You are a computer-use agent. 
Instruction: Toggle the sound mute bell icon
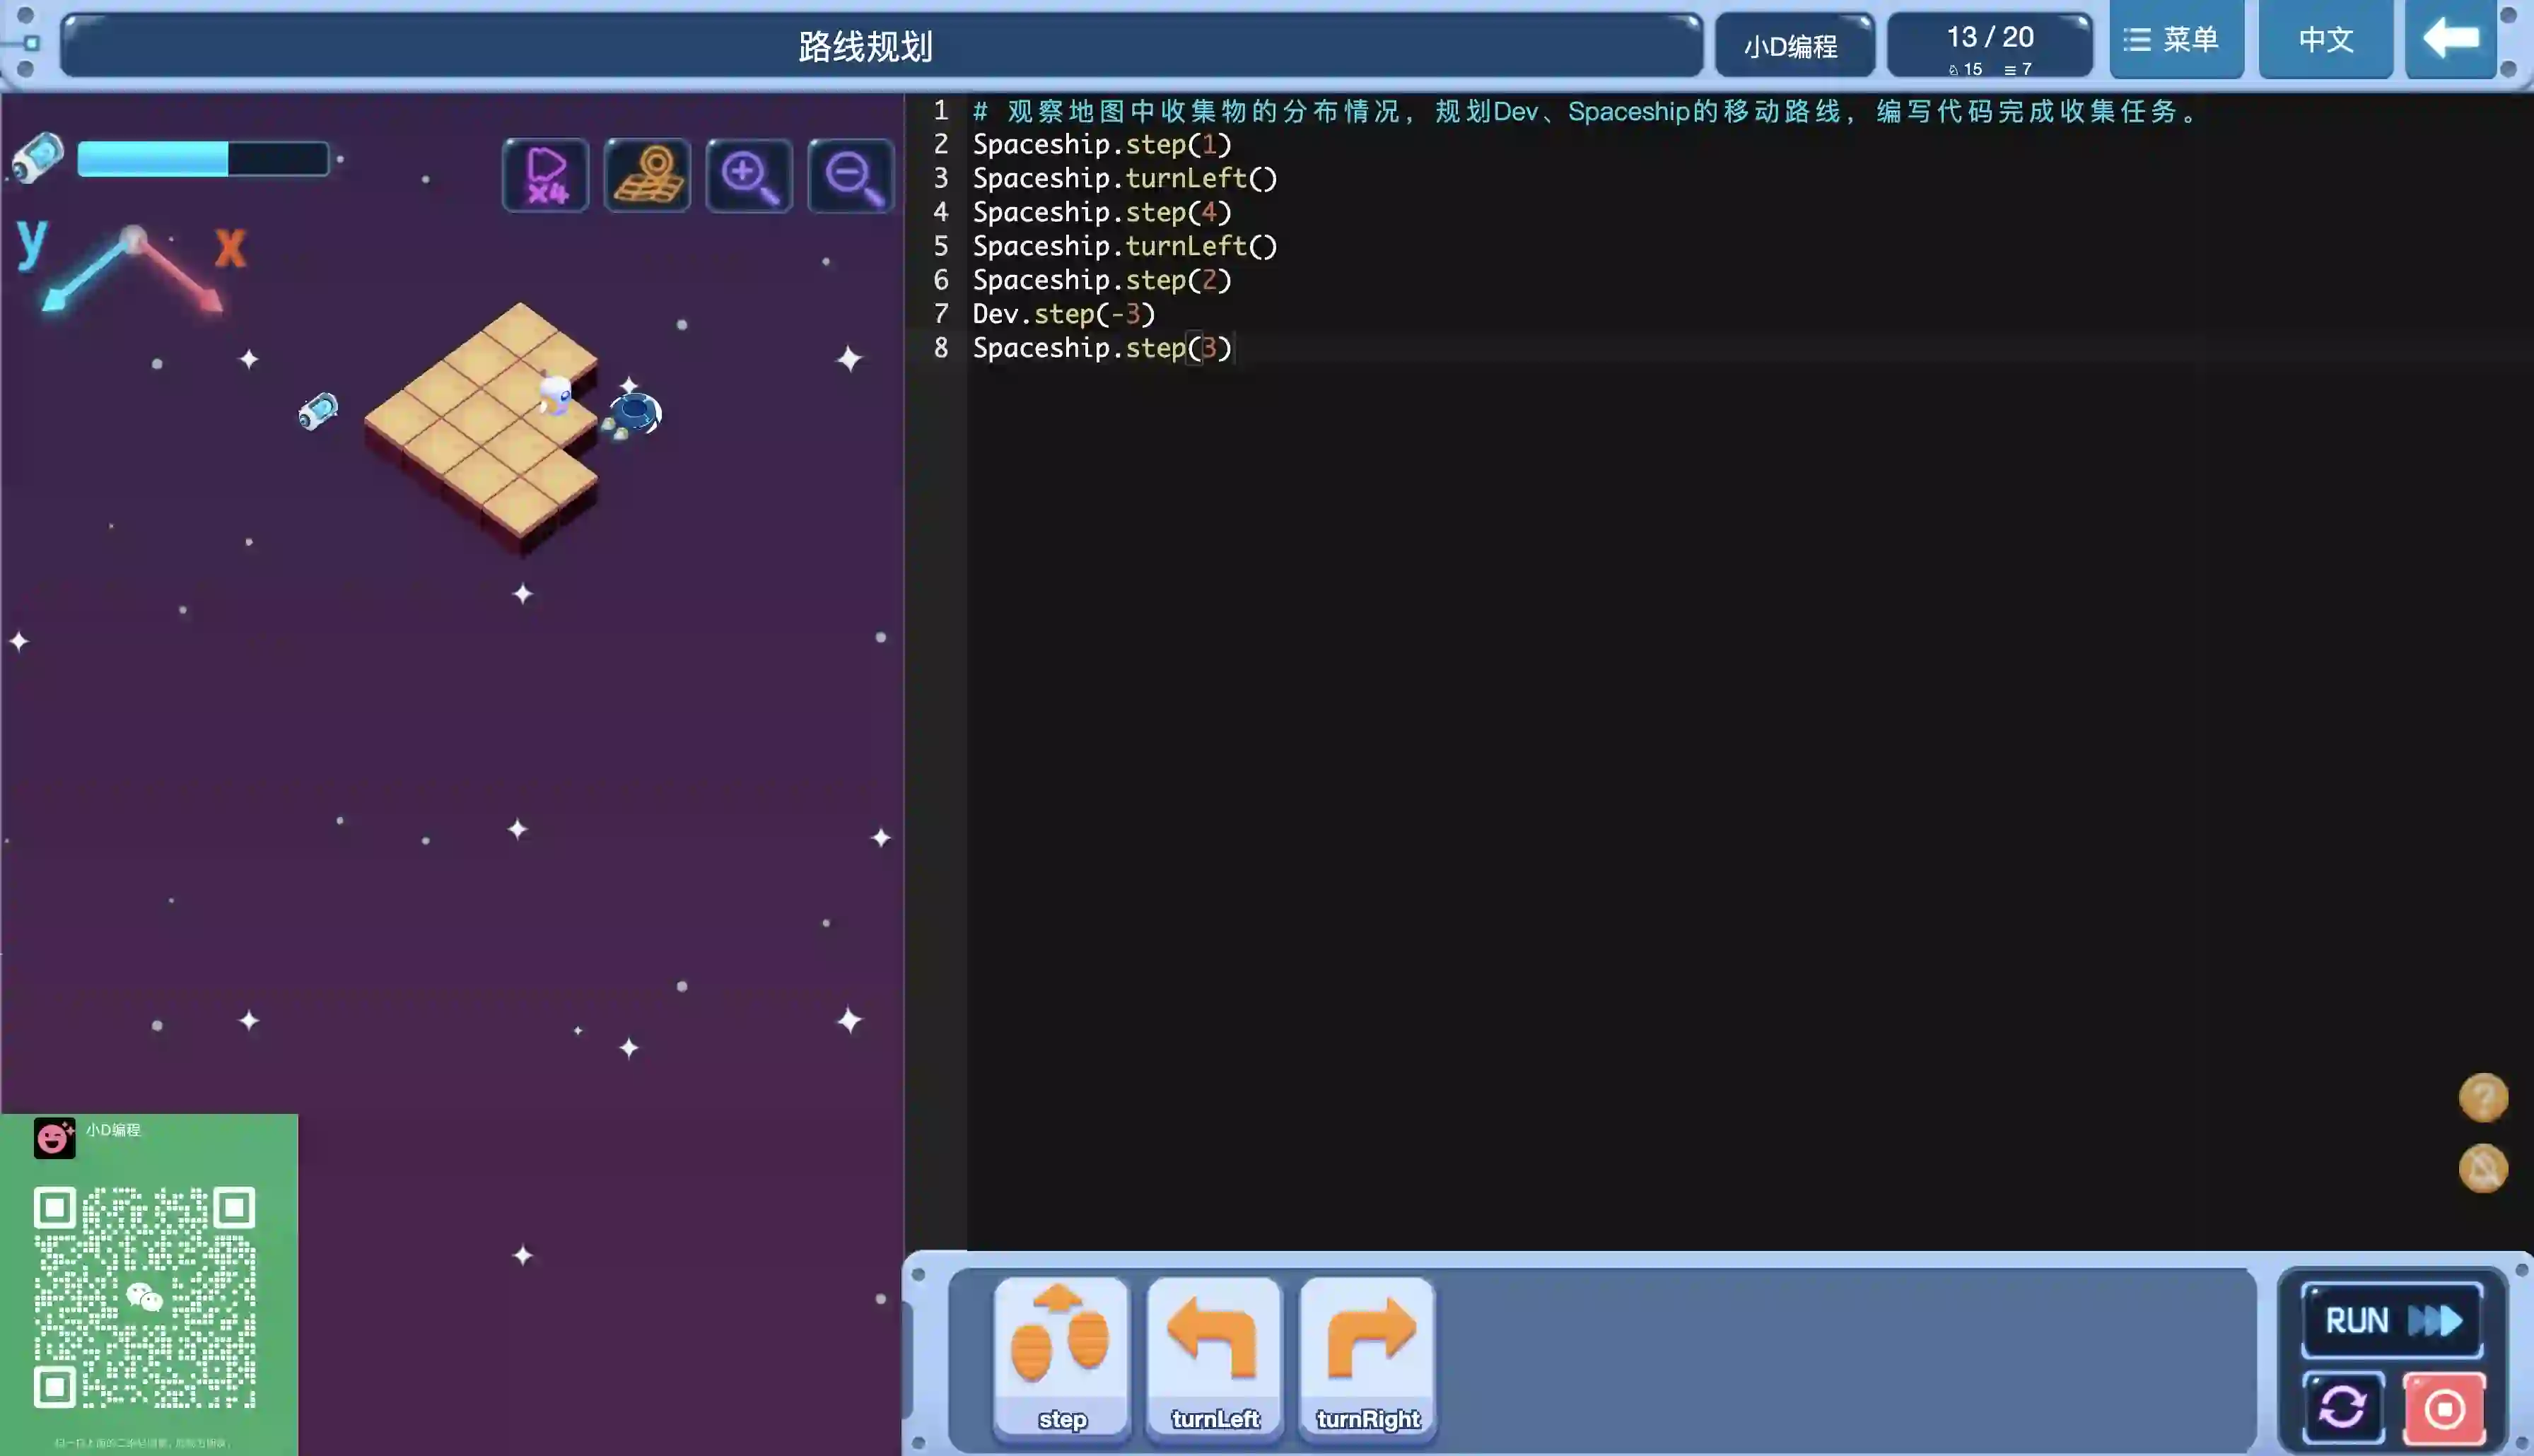pos(2483,1168)
